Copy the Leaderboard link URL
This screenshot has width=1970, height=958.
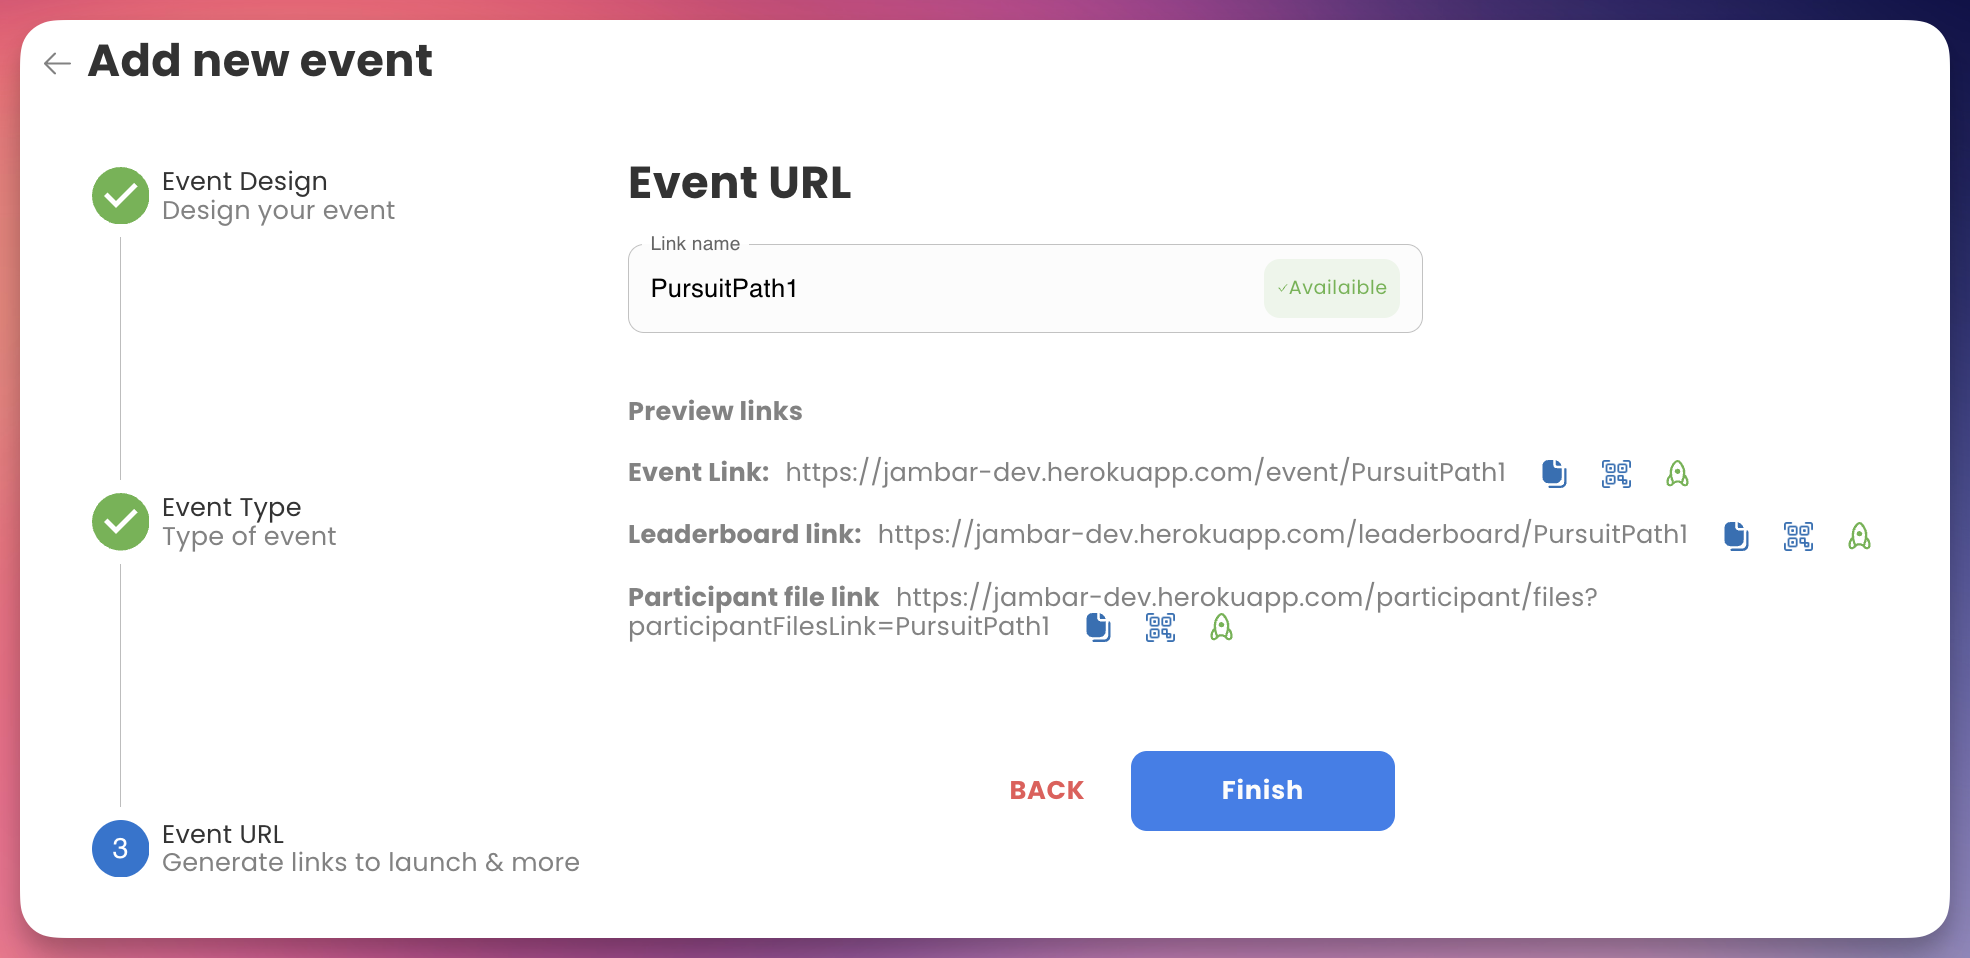point(1736,536)
